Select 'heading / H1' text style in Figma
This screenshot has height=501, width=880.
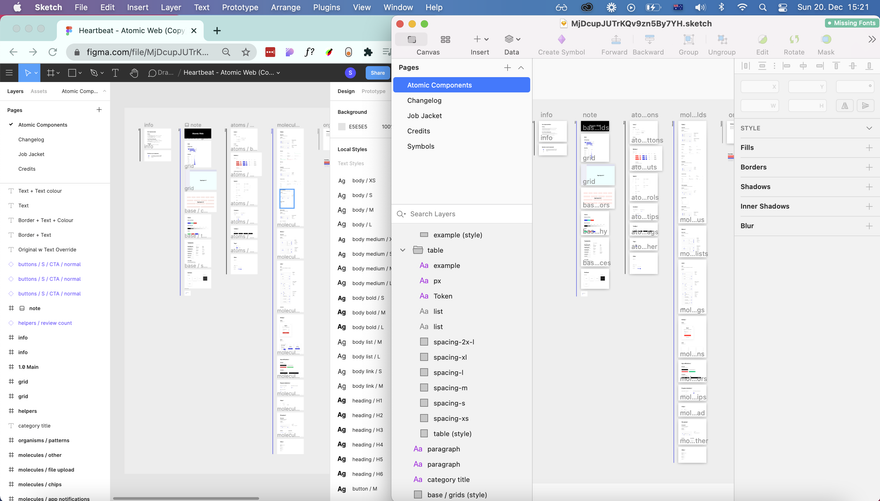click(x=367, y=401)
